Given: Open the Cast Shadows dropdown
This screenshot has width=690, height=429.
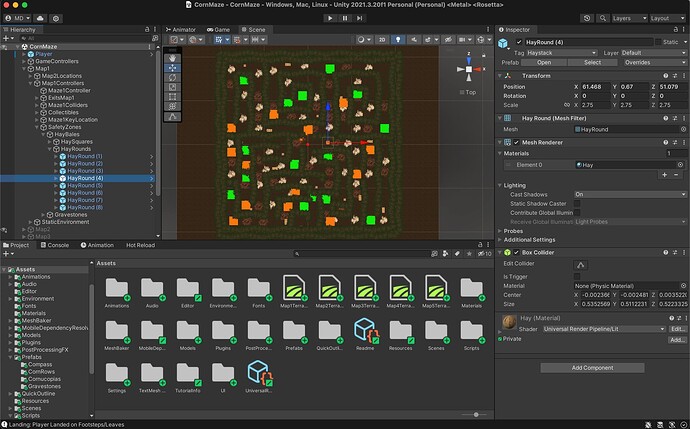Looking at the screenshot, I should 630,194.
